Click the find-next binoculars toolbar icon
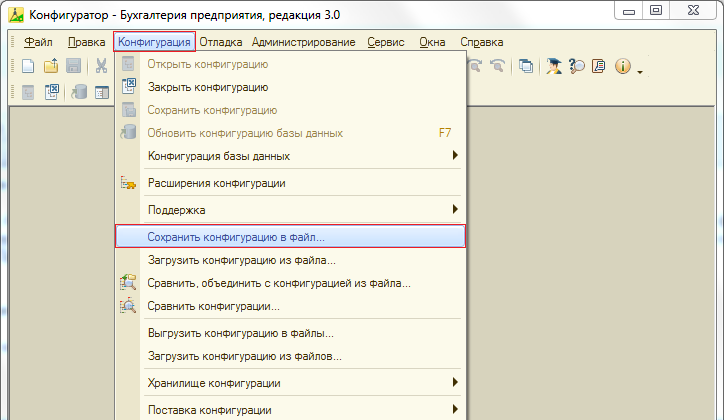724x420 pixels. click(x=497, y=66)
